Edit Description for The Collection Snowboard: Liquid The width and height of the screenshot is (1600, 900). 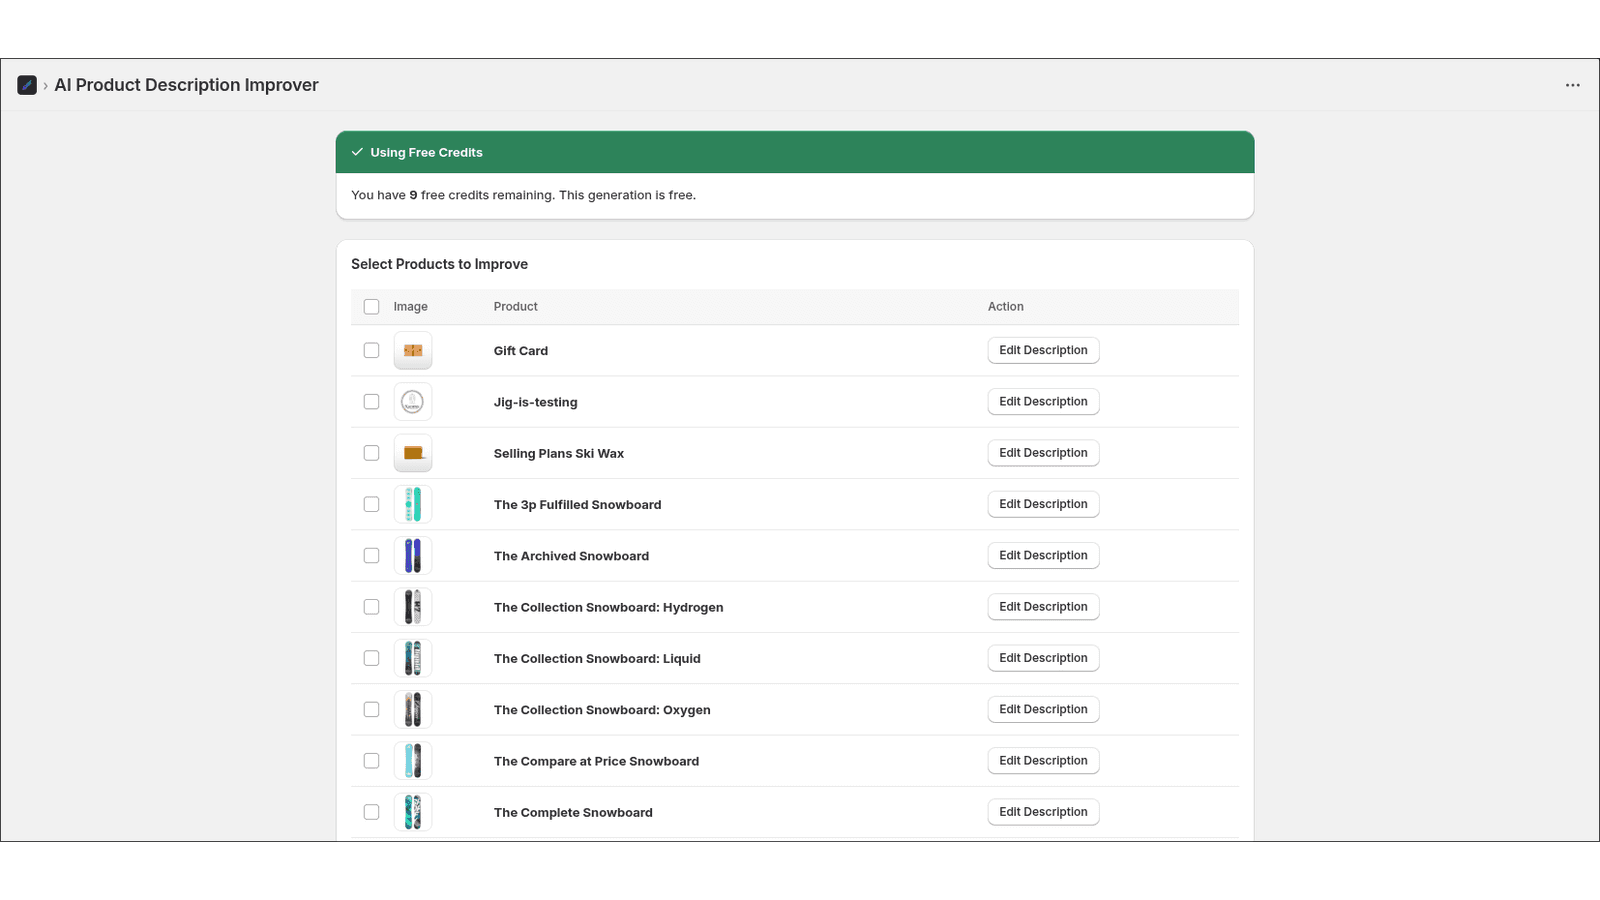[1043, 657]
